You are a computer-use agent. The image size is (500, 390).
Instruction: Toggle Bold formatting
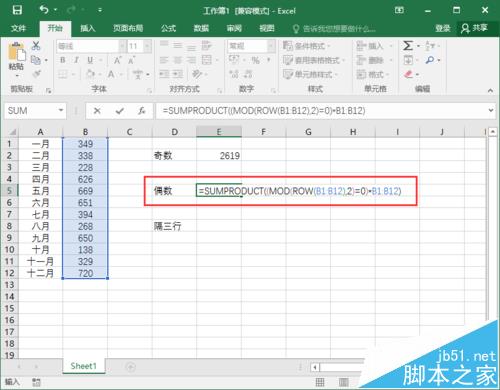[x=63, y=60]
